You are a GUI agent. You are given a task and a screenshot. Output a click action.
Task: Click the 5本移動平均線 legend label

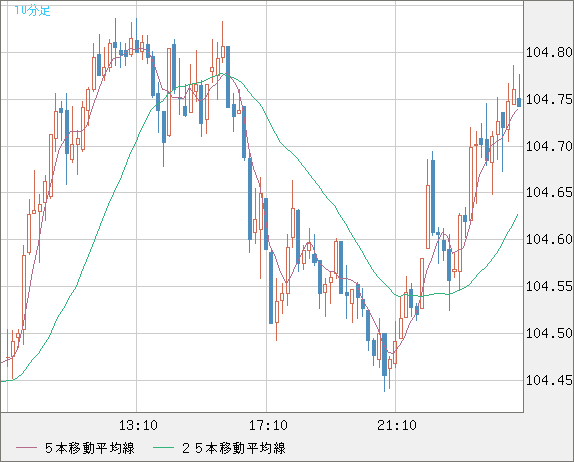click(90, 448)
